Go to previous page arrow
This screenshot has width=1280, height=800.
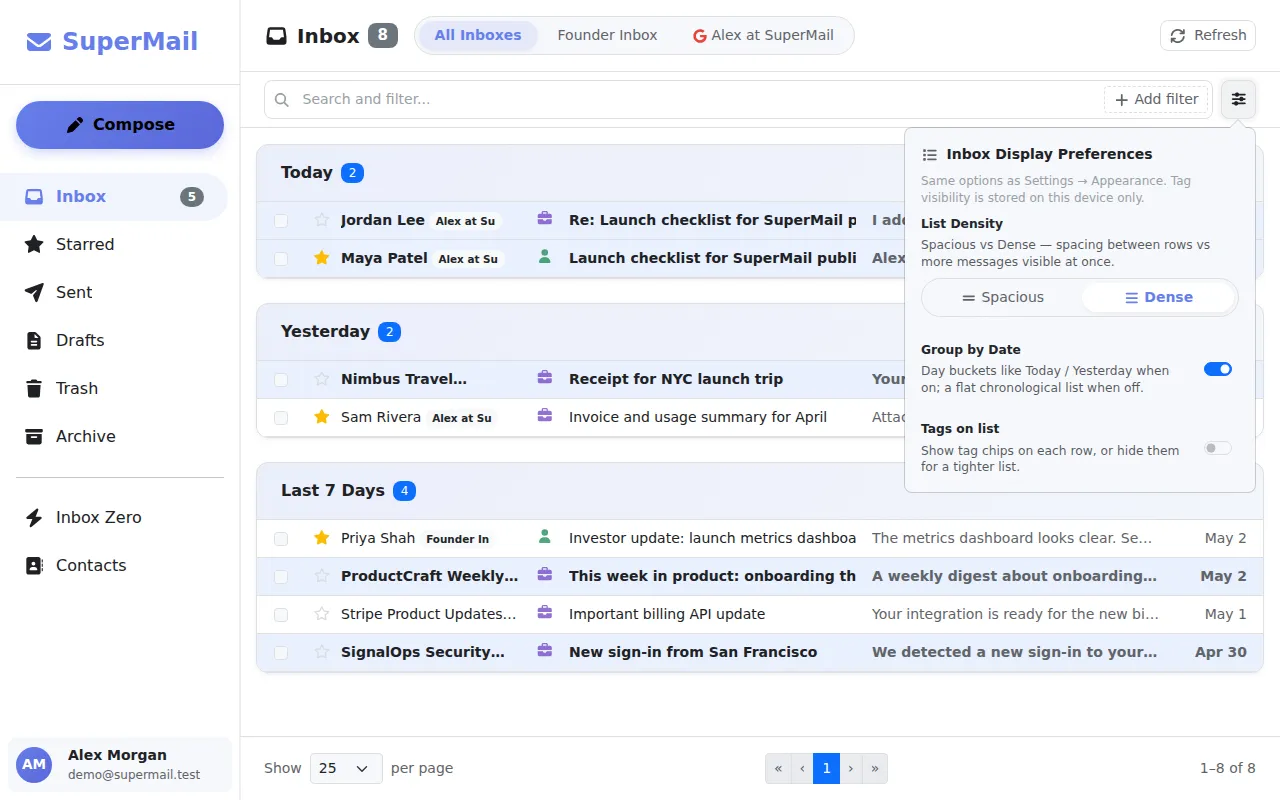tap(802, 768)
